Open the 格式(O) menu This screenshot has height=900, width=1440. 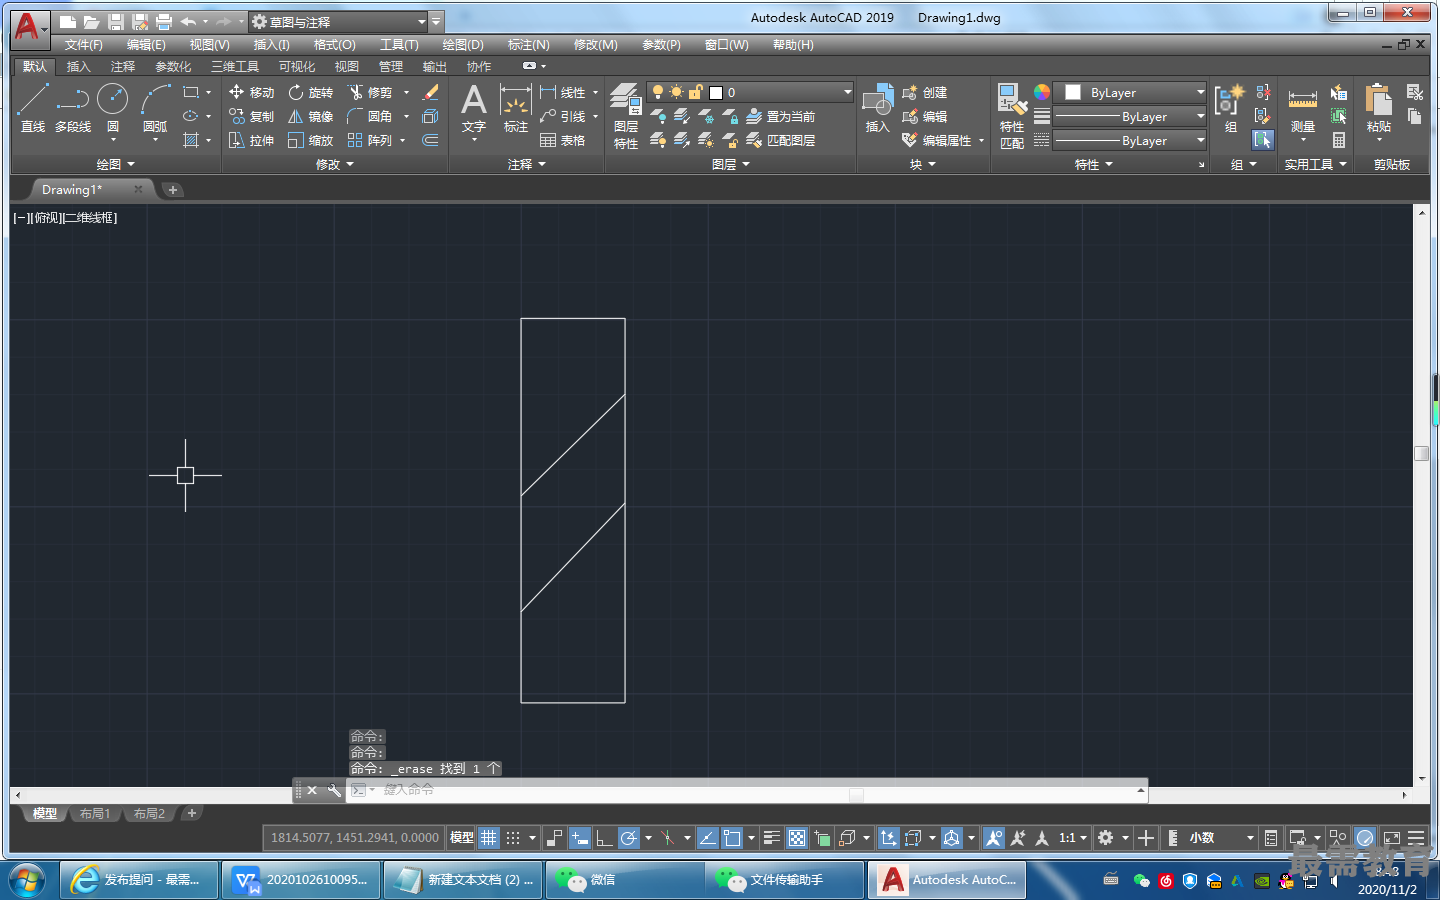334,45
